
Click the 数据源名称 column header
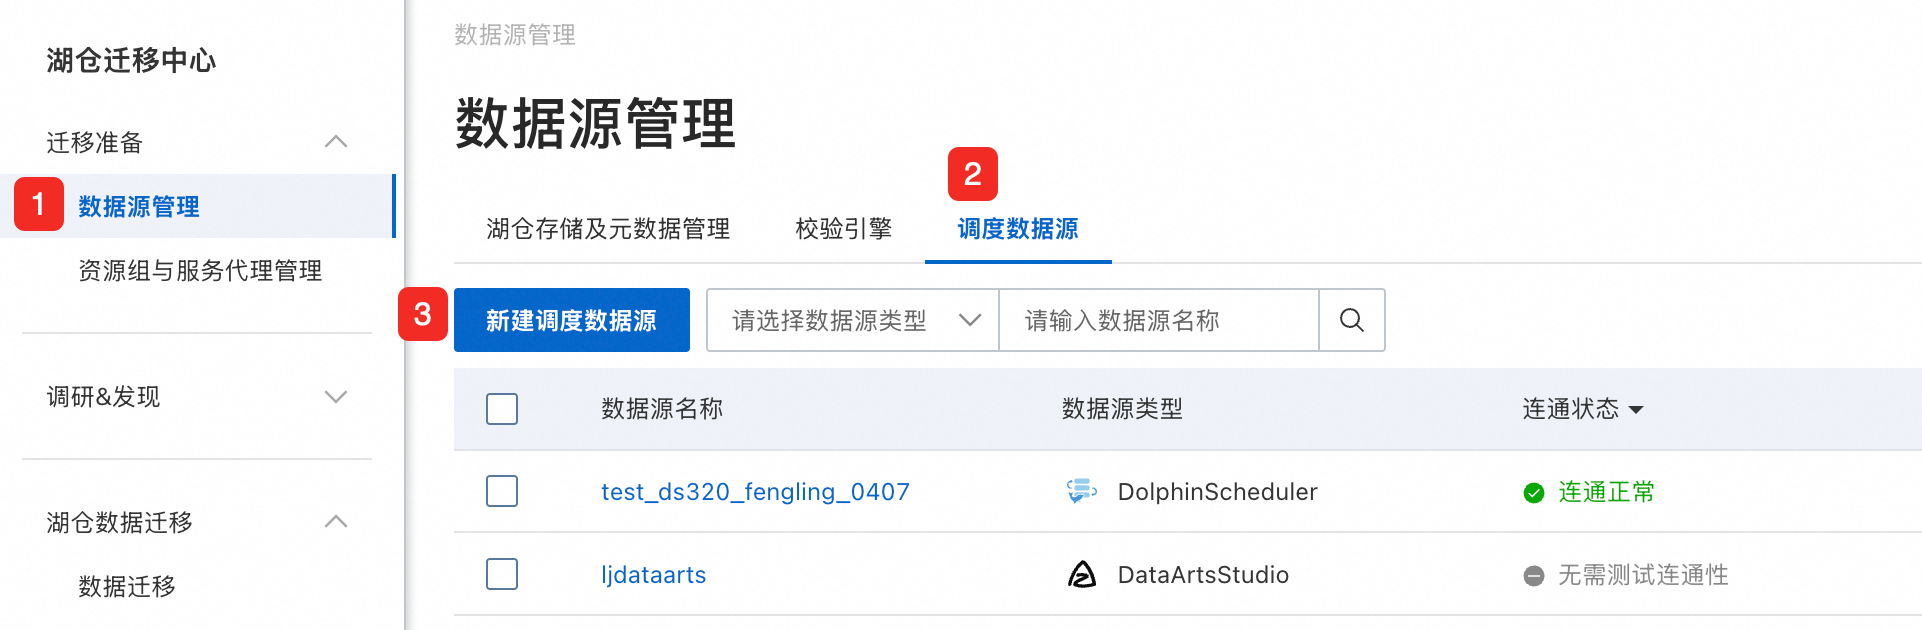pos(662,409)
